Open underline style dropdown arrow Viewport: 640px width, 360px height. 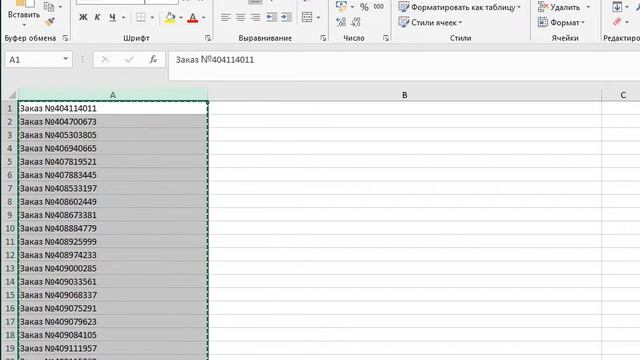(123, 18)
